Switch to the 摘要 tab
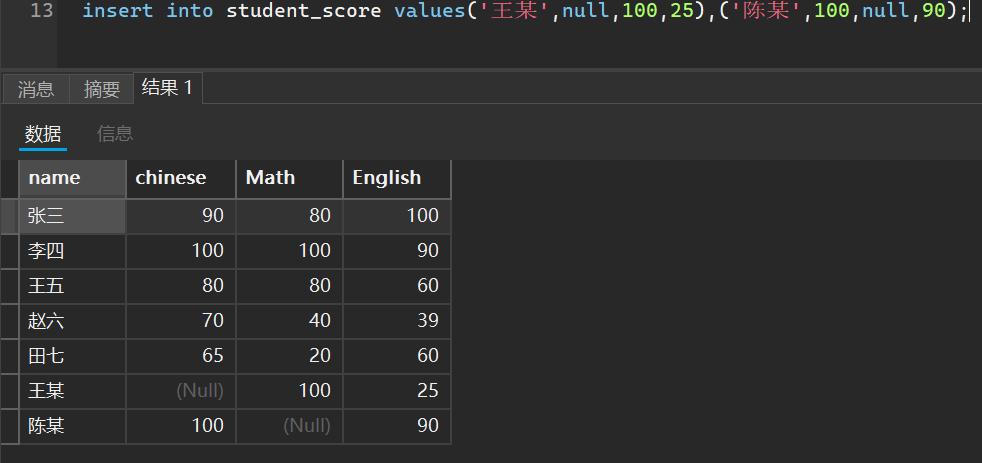The height and width of the screenshot is (463, 982). 101,89
